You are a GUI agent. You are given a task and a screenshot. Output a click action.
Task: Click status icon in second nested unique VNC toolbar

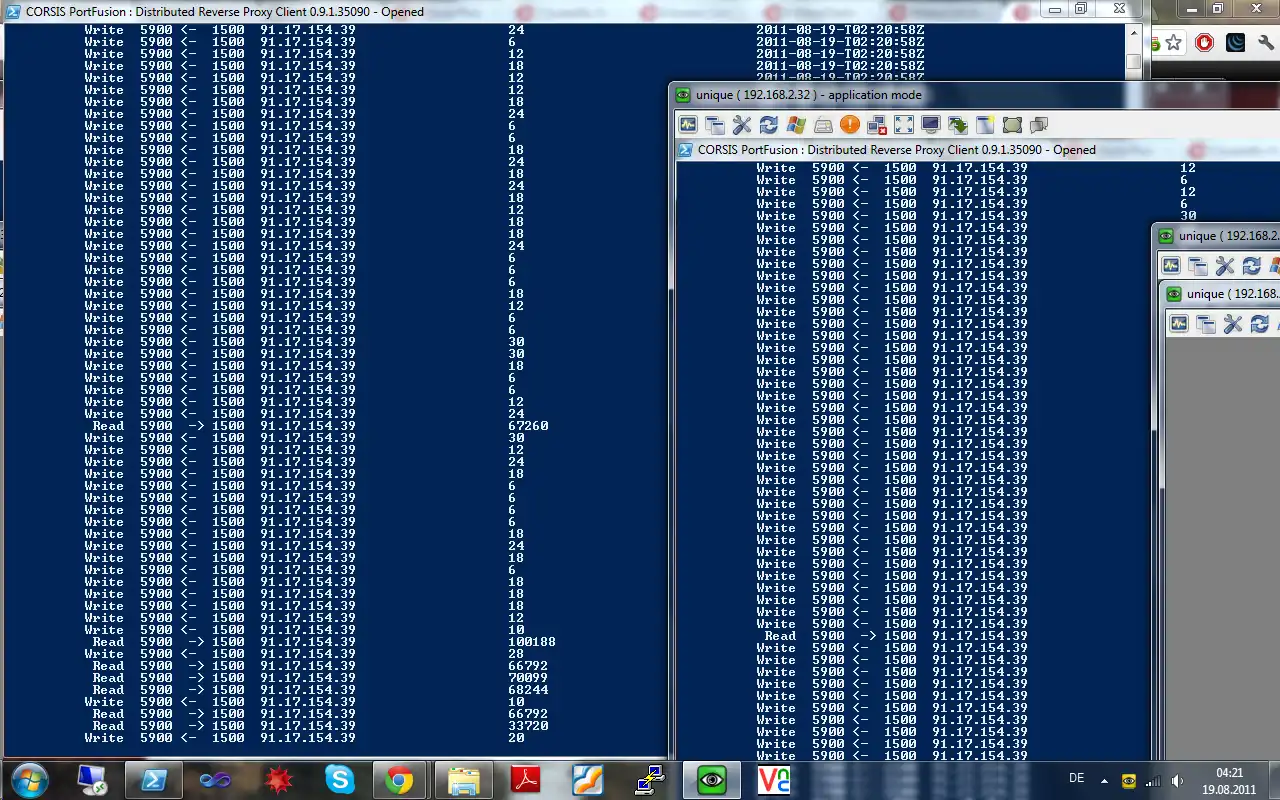click(x=1171, y=266)
